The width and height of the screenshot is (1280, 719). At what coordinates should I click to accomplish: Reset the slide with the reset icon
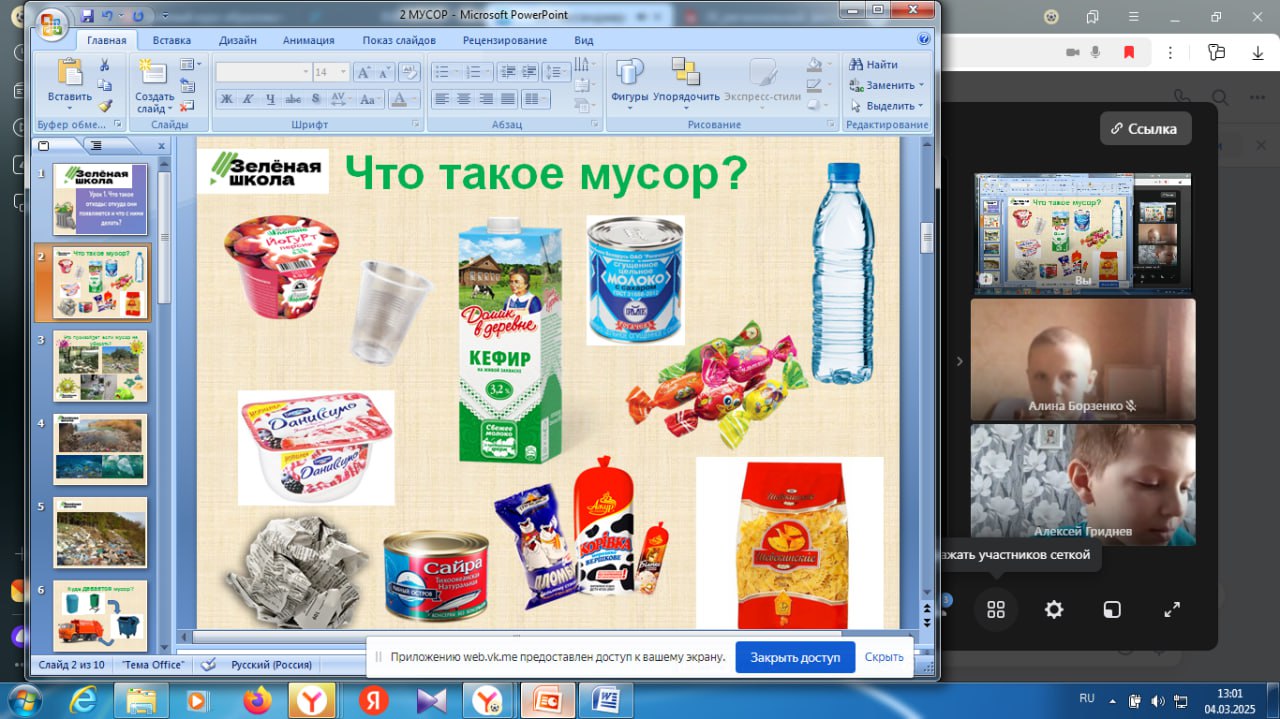tap(187, 84)
